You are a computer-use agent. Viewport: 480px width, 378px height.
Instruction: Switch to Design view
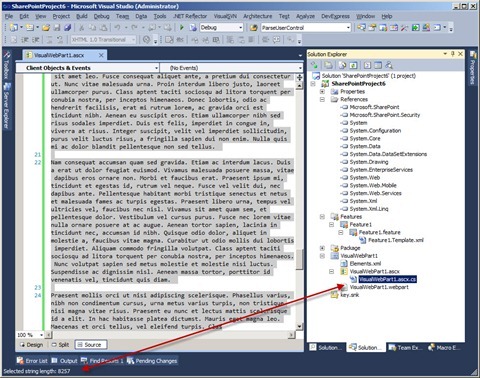[31, 345]
